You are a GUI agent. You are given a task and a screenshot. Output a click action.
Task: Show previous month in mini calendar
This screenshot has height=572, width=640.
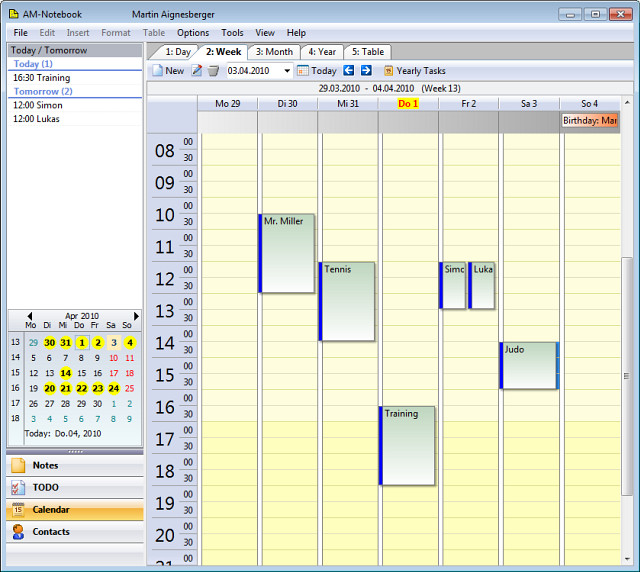click(x=29, y=316)
